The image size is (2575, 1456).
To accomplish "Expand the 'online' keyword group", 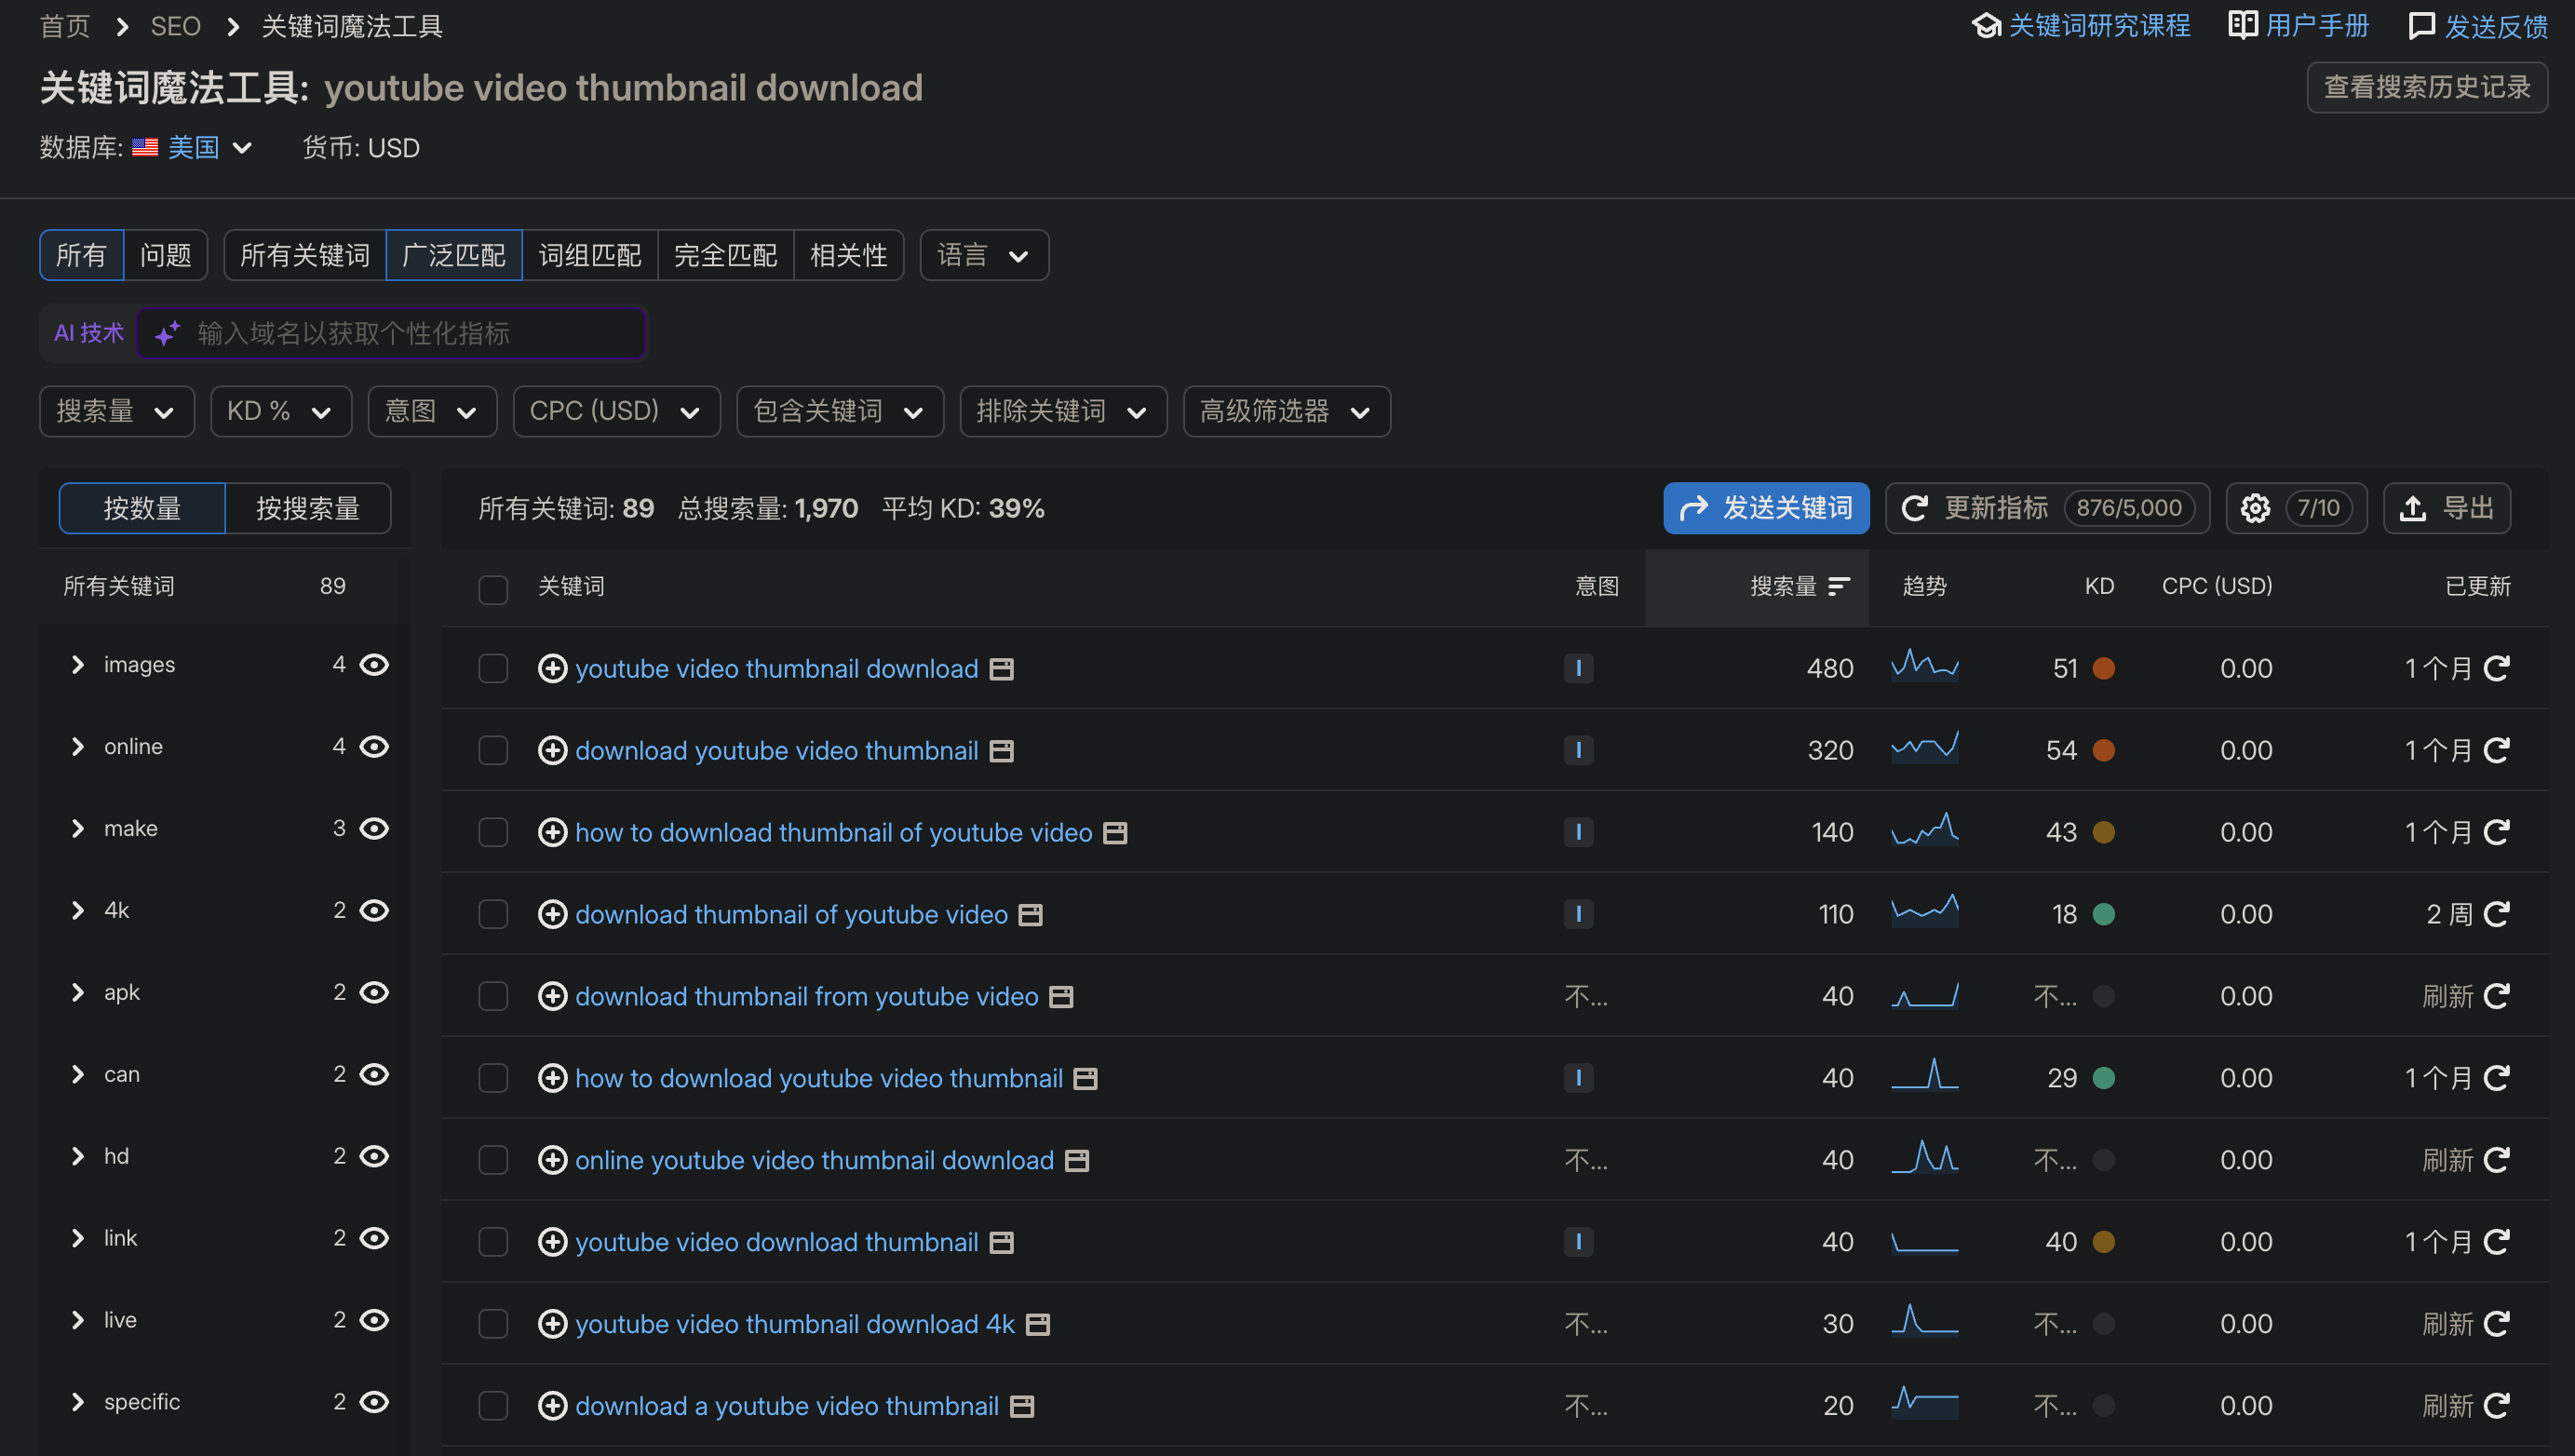I will (x=78, y=747).
